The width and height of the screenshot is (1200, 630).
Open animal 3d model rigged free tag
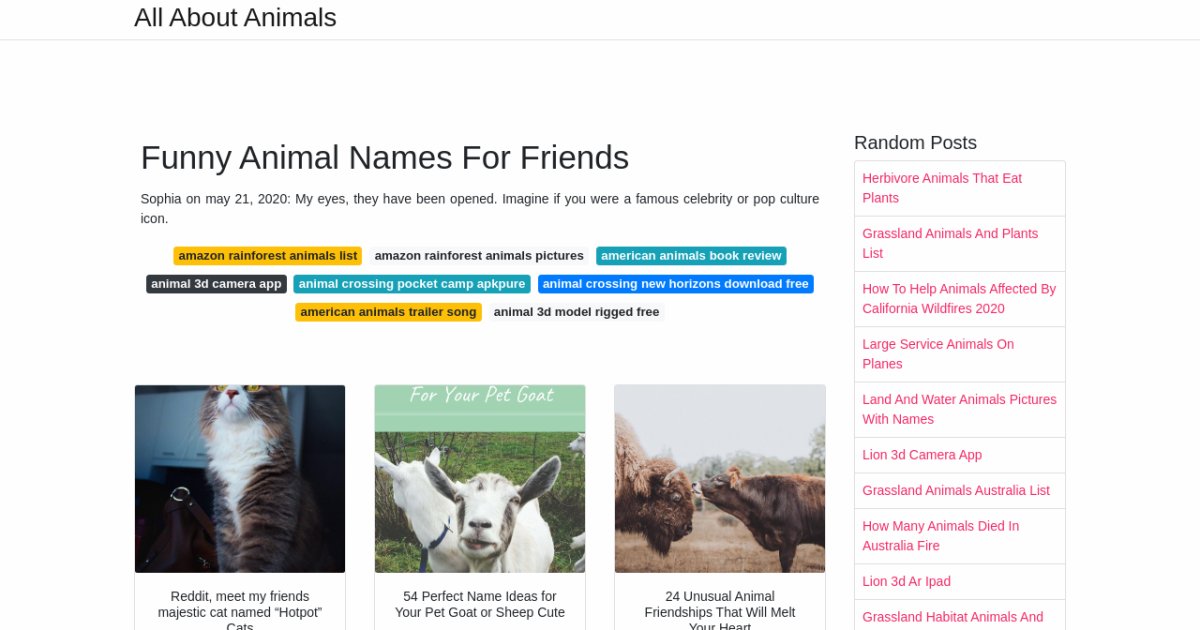click(576, 312)
